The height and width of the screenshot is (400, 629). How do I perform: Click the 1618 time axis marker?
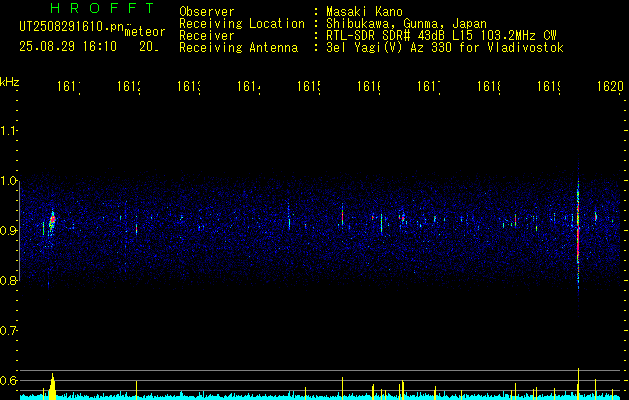489,86
